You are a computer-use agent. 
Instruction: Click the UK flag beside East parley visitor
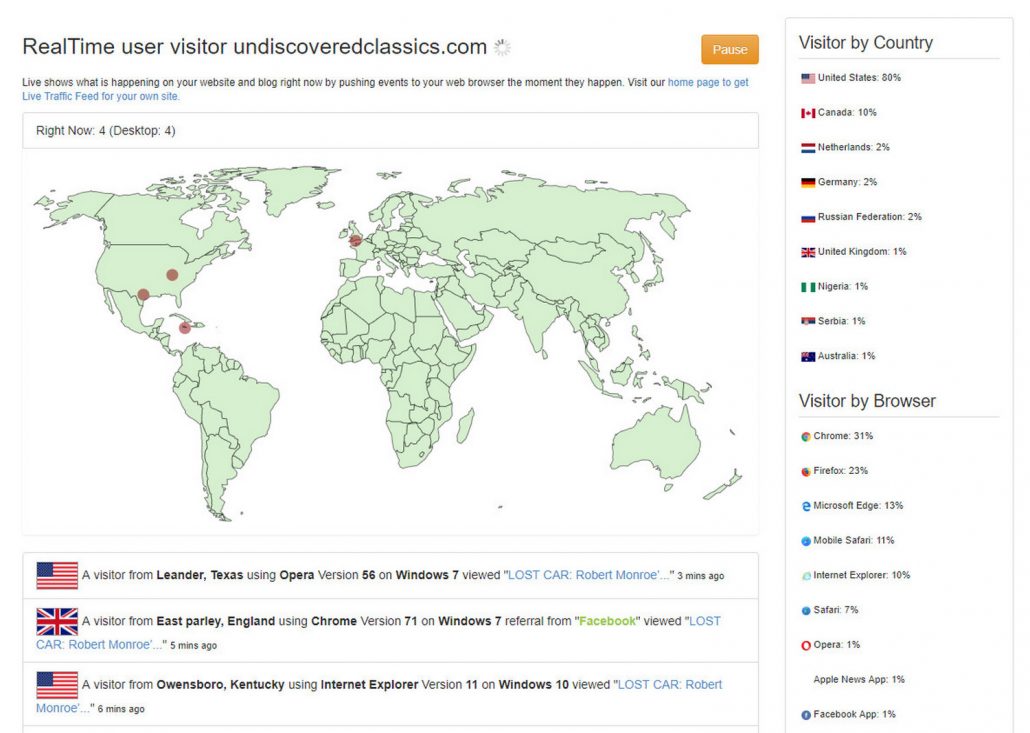[x=57, y=622]
